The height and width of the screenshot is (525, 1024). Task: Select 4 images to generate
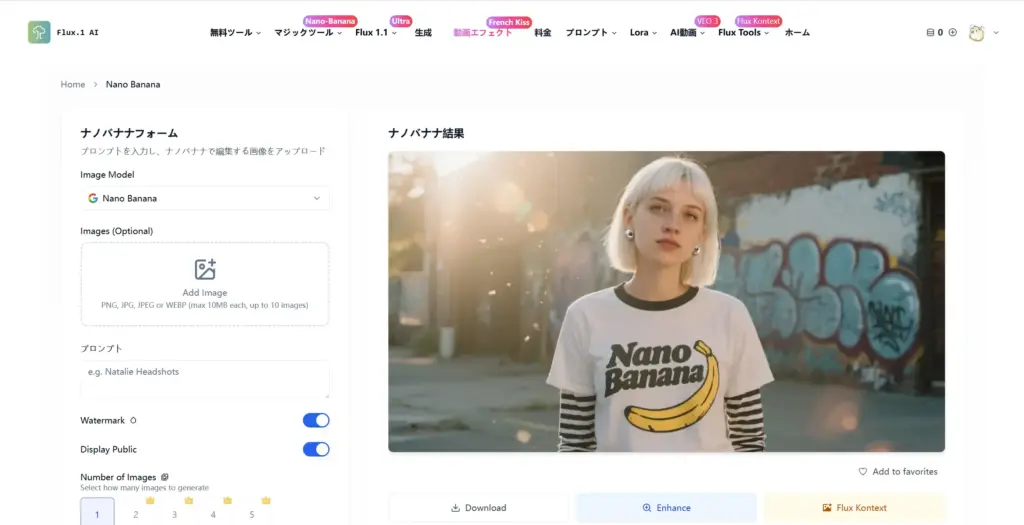[213, 513]
